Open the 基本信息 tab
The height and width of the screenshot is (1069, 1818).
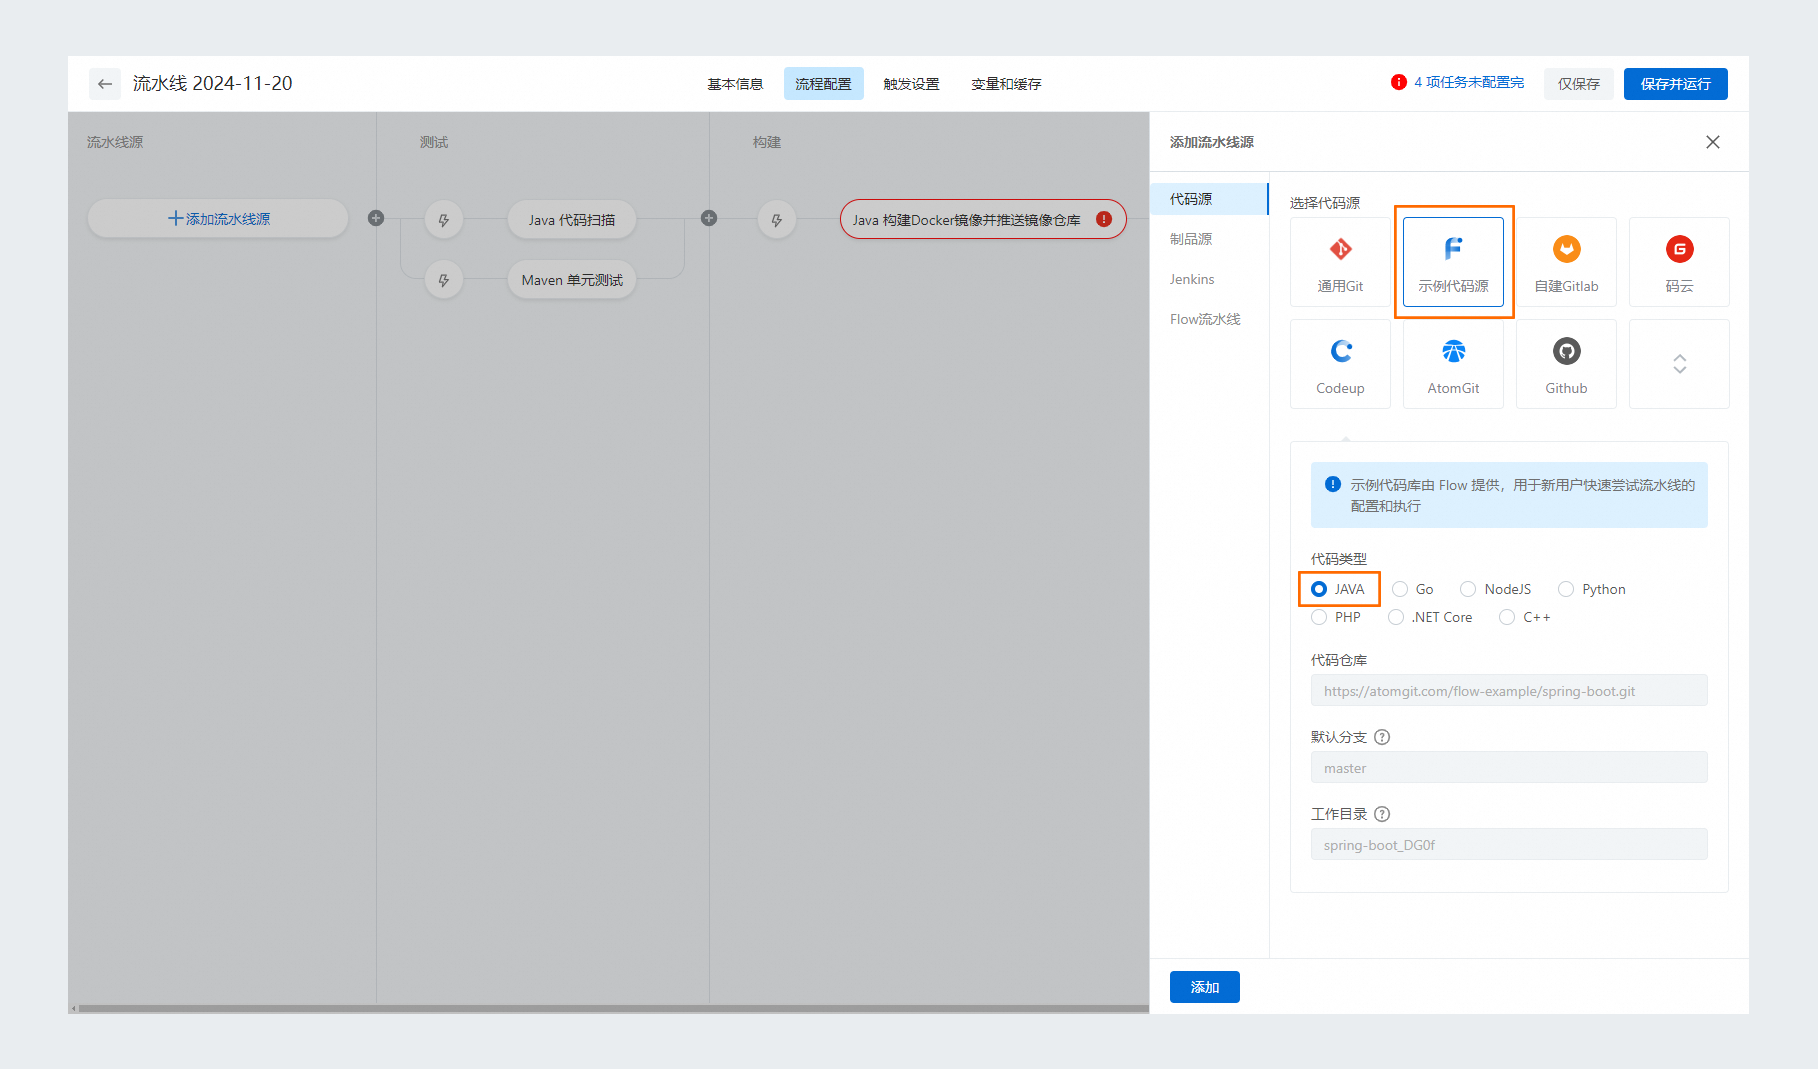(x=735, y=84)
